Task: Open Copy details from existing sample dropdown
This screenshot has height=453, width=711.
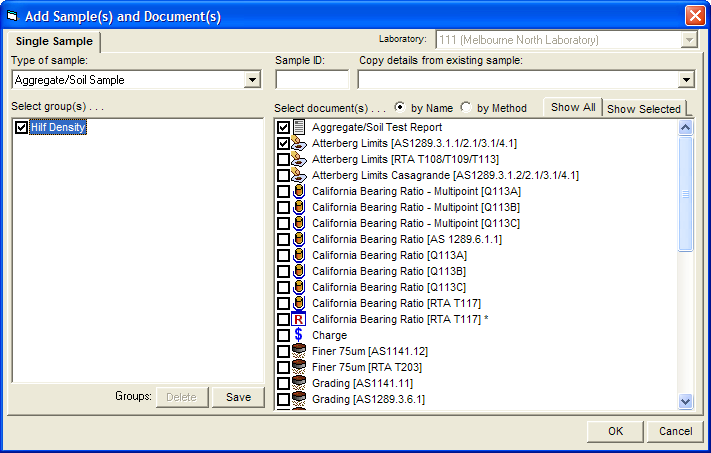Action: [x=686, y=80]
